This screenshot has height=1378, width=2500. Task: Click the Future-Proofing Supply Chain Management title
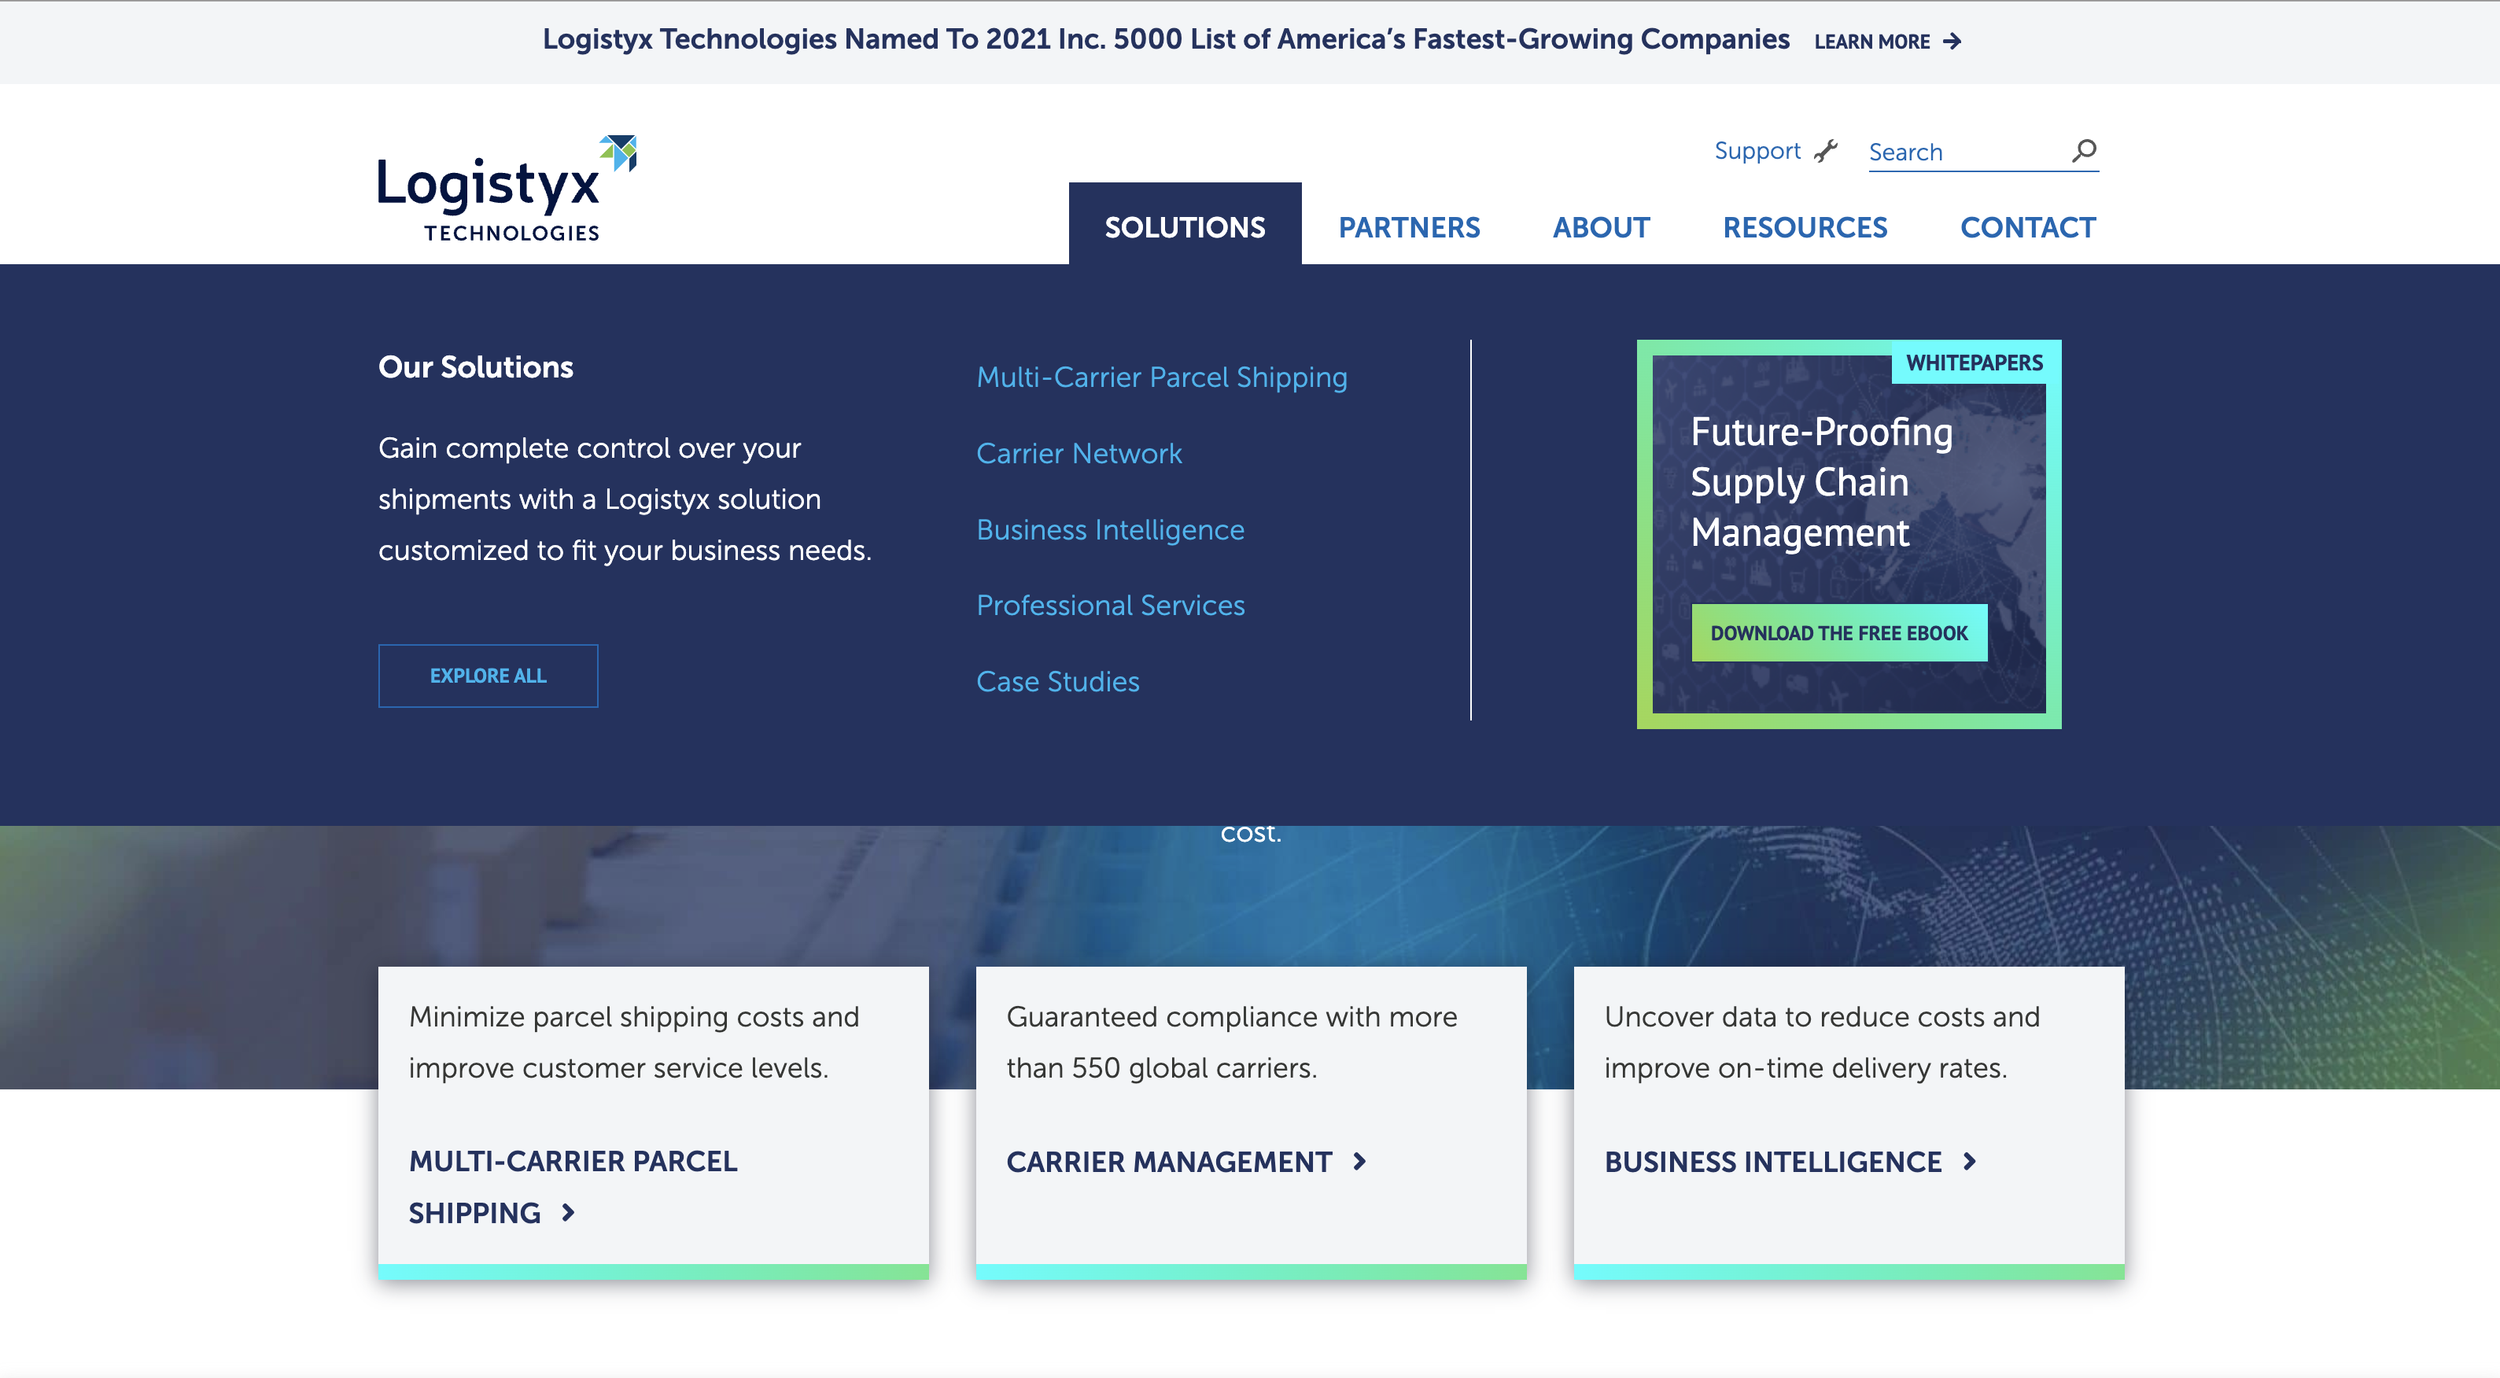[1821, 483]
